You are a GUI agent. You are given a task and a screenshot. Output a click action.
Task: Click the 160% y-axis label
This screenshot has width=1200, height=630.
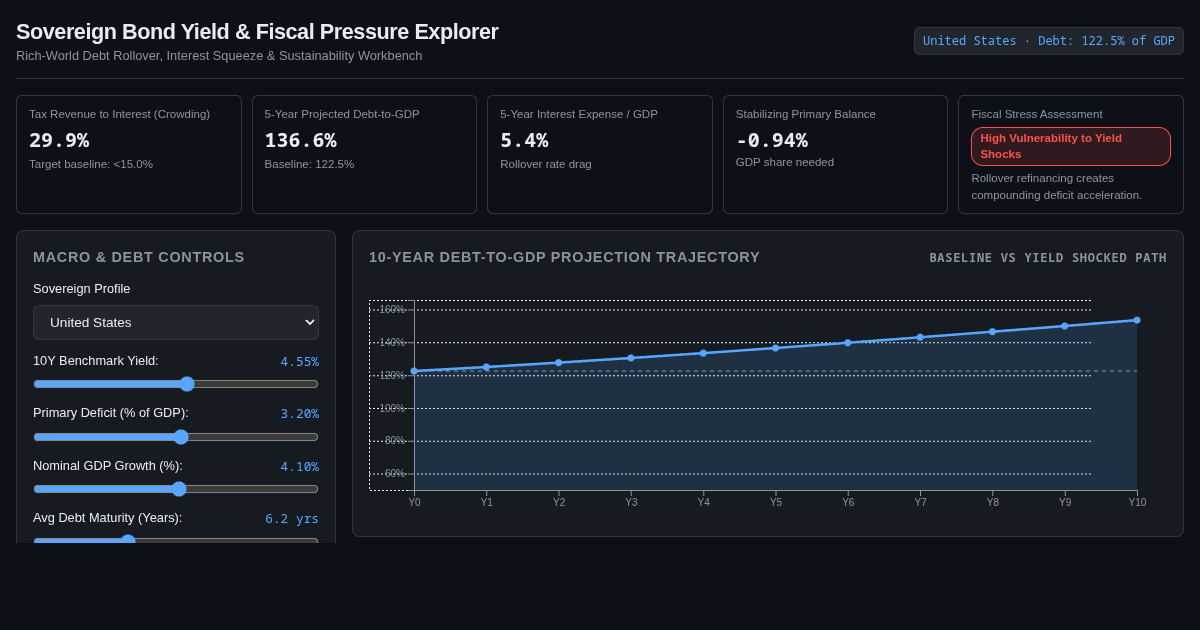coord(392,310)
